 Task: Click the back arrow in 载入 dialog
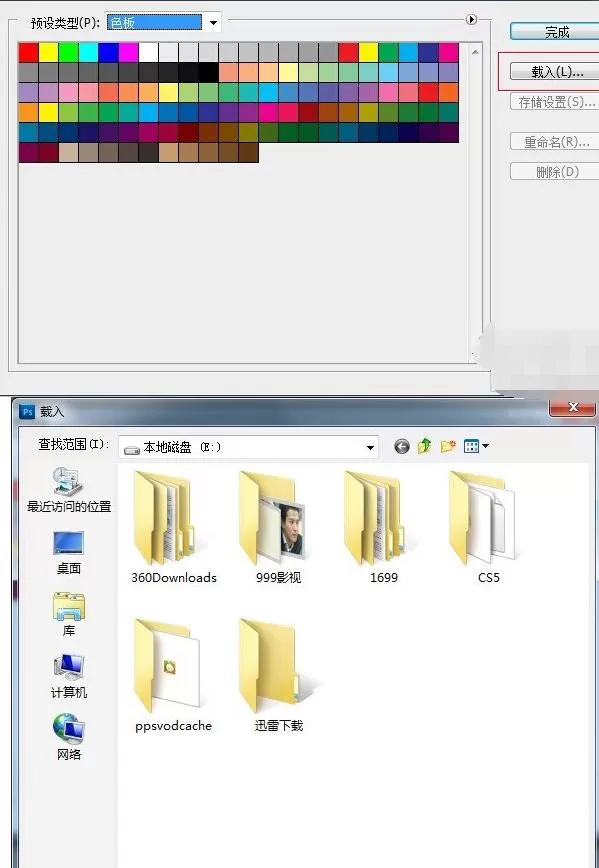pos(402,446)
